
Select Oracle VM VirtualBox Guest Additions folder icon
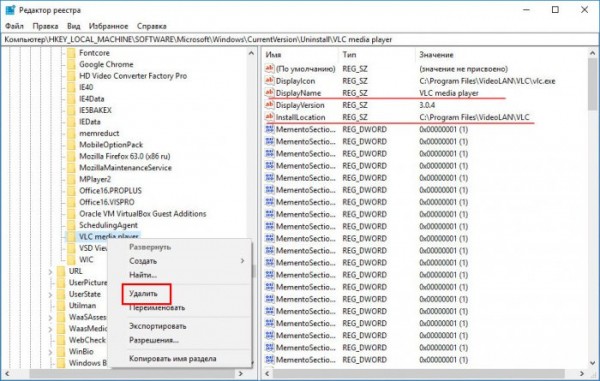[71, 213]
